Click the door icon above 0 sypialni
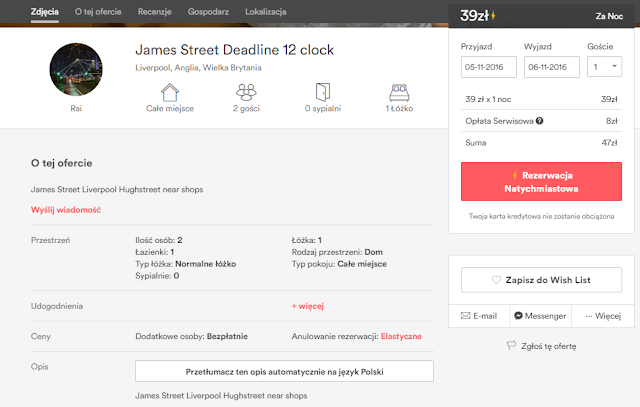640x407 pixels. point(321,93)
